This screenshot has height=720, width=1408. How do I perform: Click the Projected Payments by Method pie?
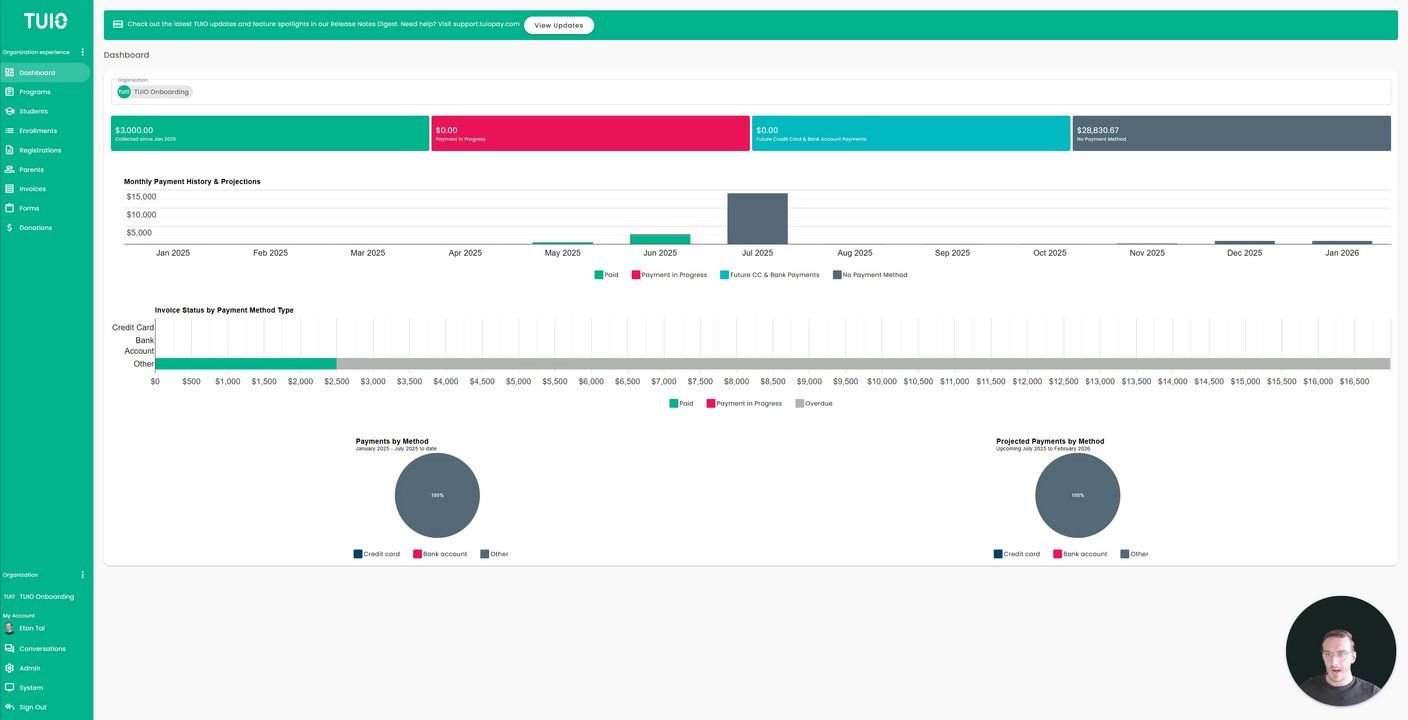coord(1077,495)
